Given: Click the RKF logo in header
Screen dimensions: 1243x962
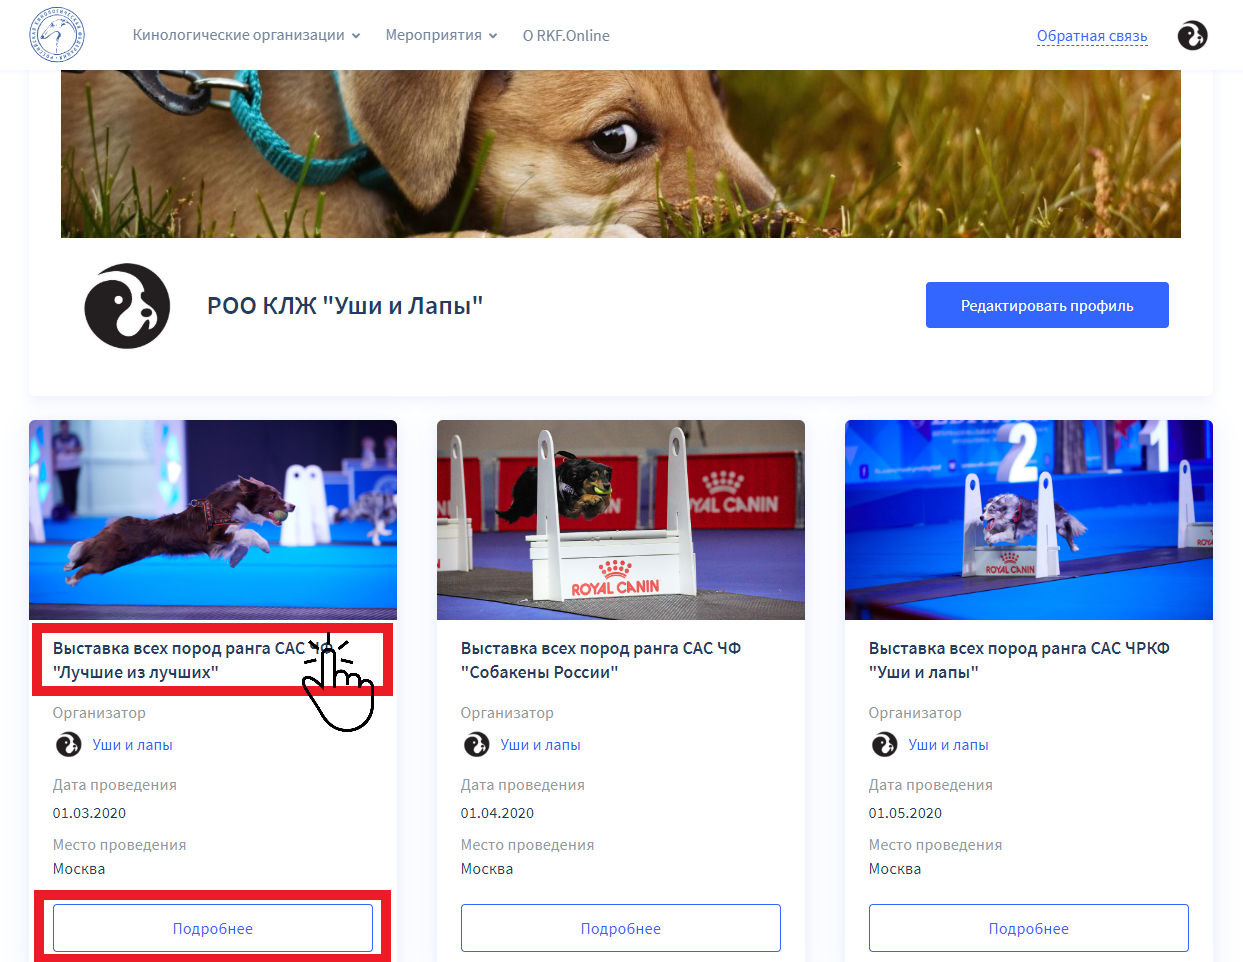Looking at the screenshot, I should (x=57, y=36).
